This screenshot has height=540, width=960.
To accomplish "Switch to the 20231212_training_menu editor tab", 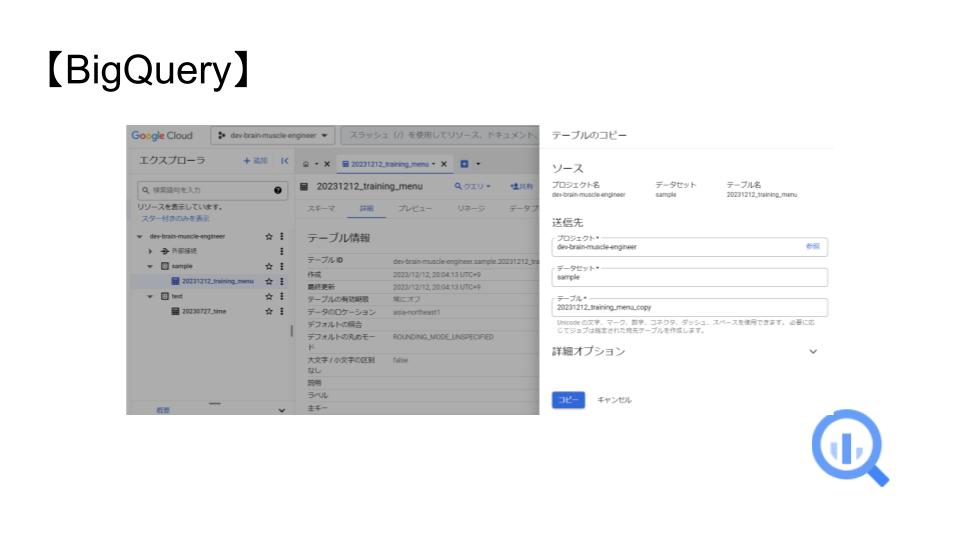I will pyautogui.click(x=389, y=164).
